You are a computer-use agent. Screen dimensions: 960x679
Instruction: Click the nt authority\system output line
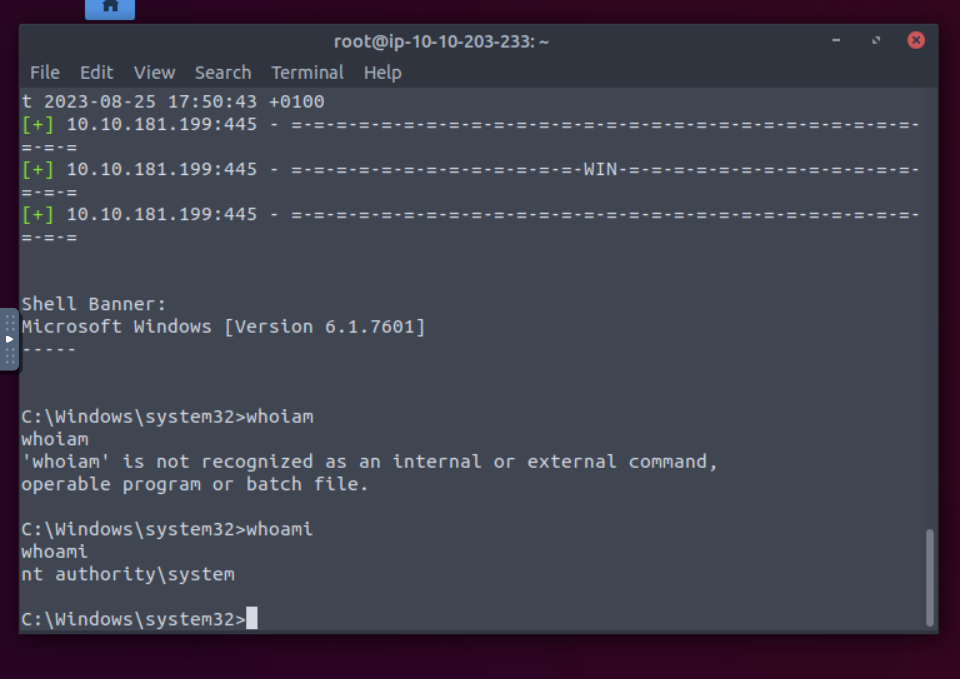(127, 573)
